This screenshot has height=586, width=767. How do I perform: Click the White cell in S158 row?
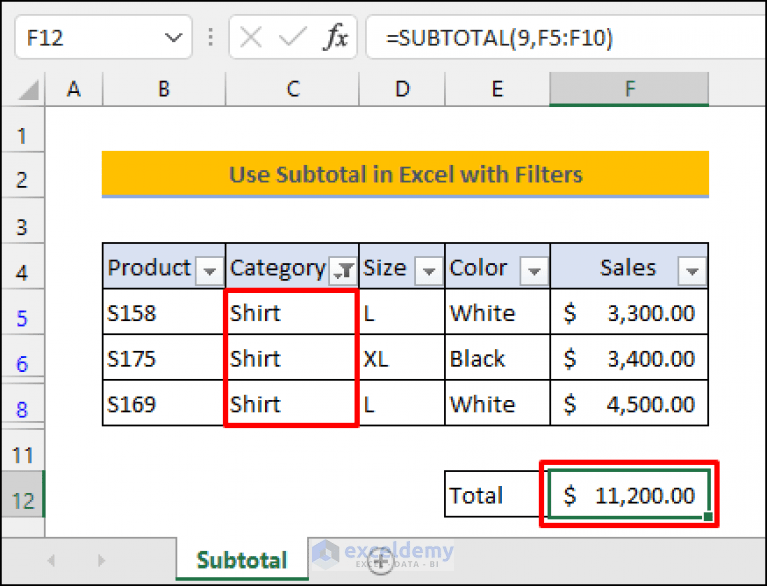point(497,313)
